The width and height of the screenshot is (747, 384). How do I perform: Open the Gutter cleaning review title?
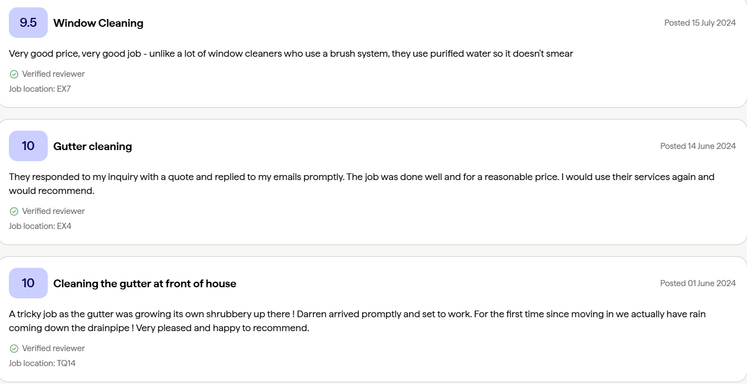92,146
